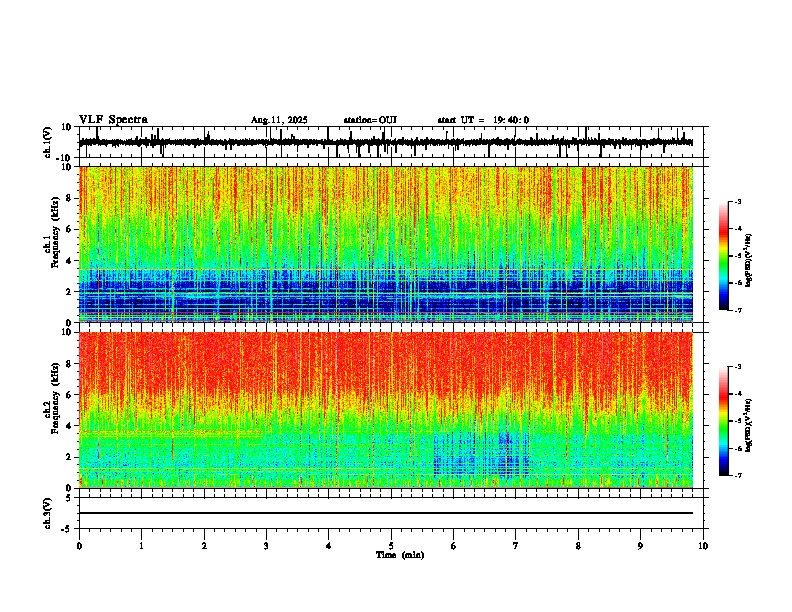Click time axis tick label "7"

(x=516, y=546)
